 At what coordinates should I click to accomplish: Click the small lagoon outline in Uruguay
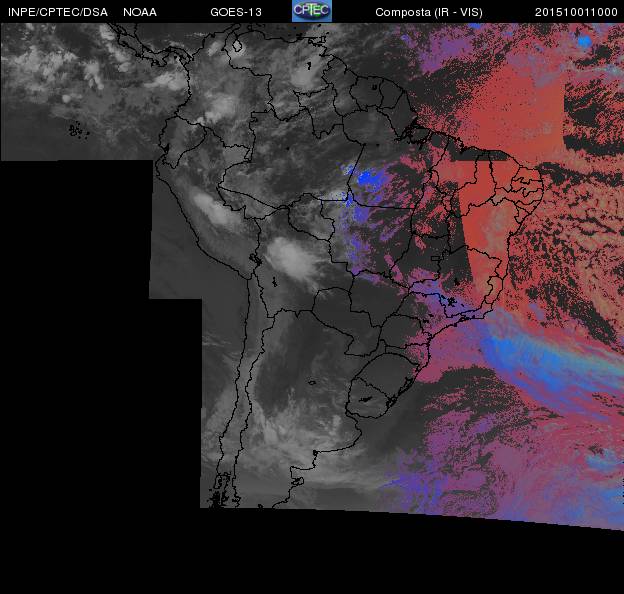click(x=367, y=399)
